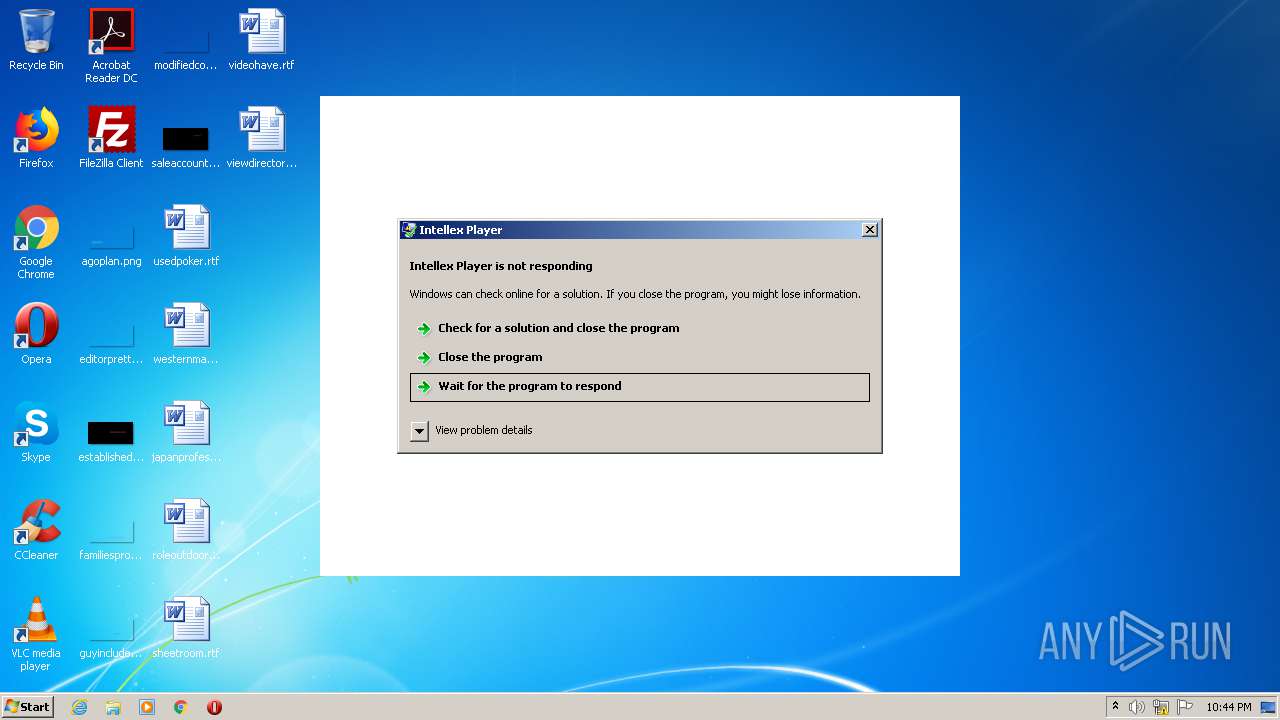Click 'Intellex Player is not responding' heading
Screen dimensions: 1280x720
[501, 266]
